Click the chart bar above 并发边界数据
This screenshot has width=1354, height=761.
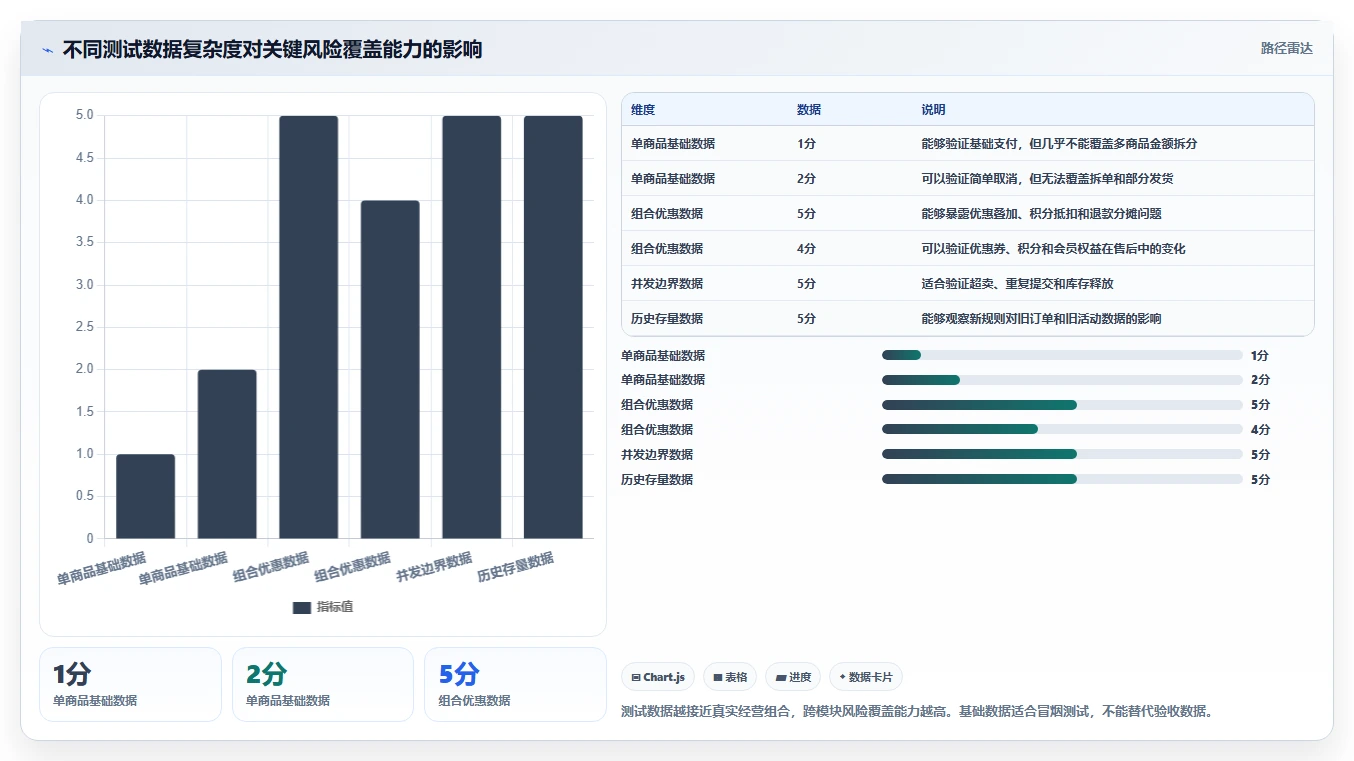click(472, 327)
